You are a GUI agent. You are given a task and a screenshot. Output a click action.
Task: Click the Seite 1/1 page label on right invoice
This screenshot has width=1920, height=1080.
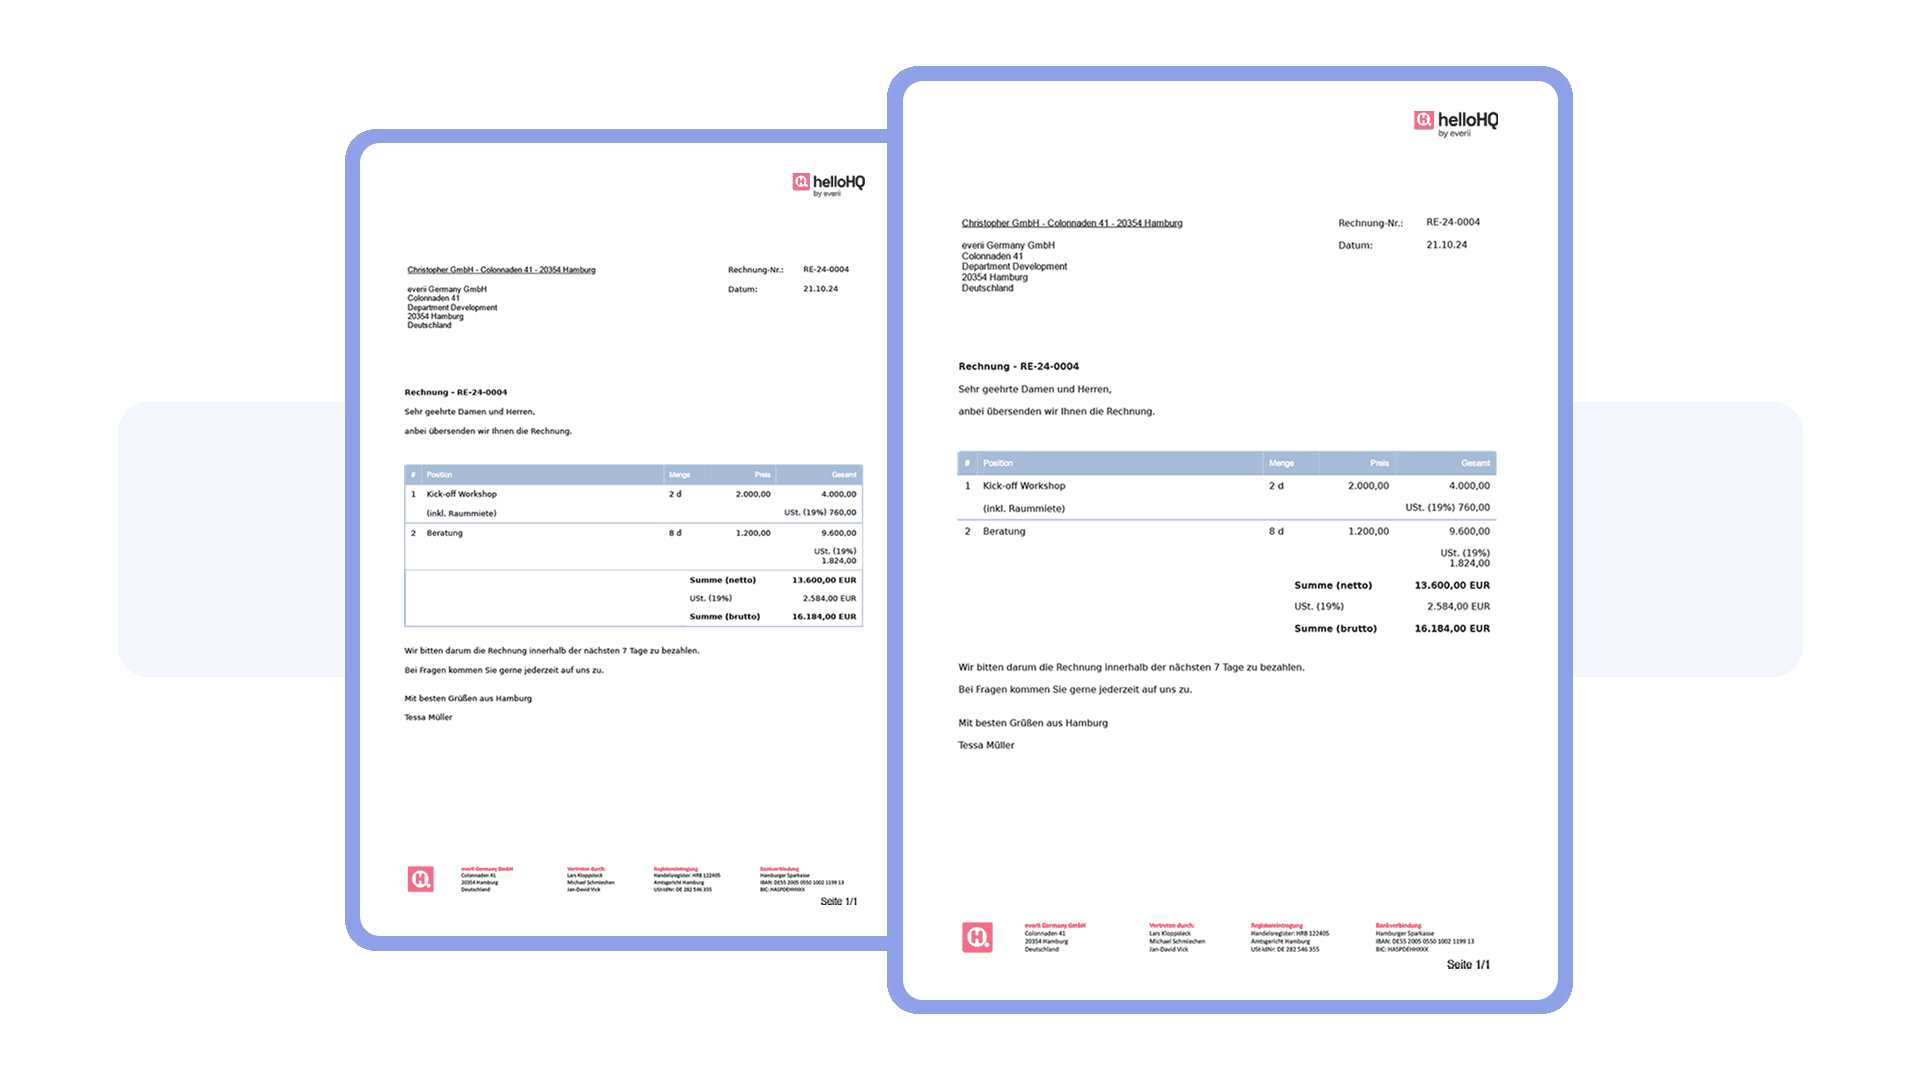pos(1467,965)
